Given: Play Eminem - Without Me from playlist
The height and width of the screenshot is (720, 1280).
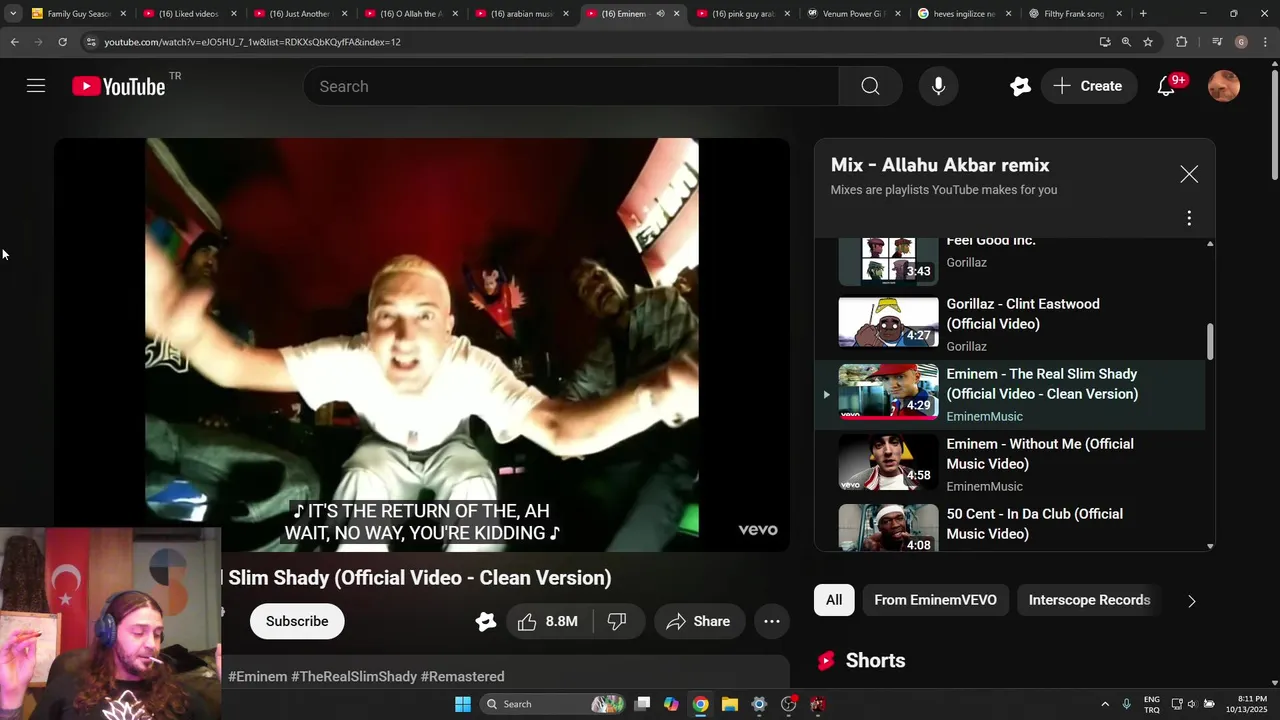Looking at the screenshot, I should point(1010,464).
